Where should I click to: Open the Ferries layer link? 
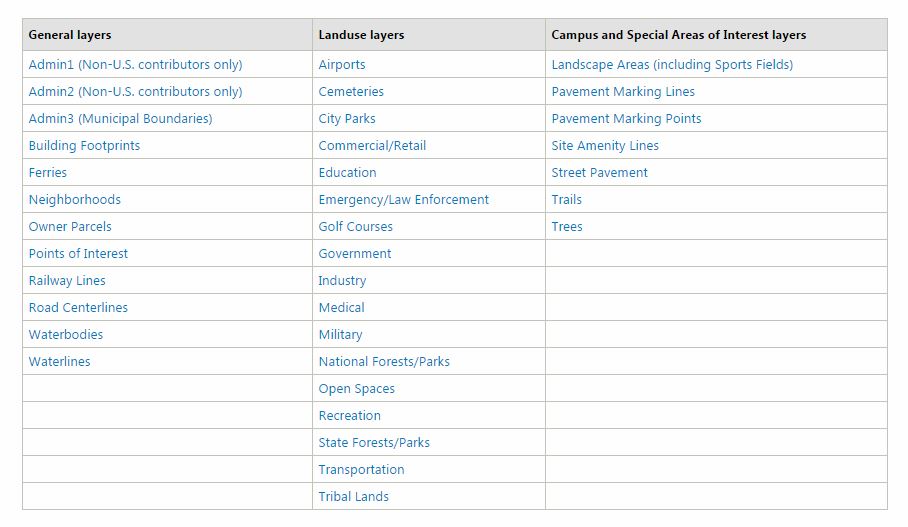(47, 173)
